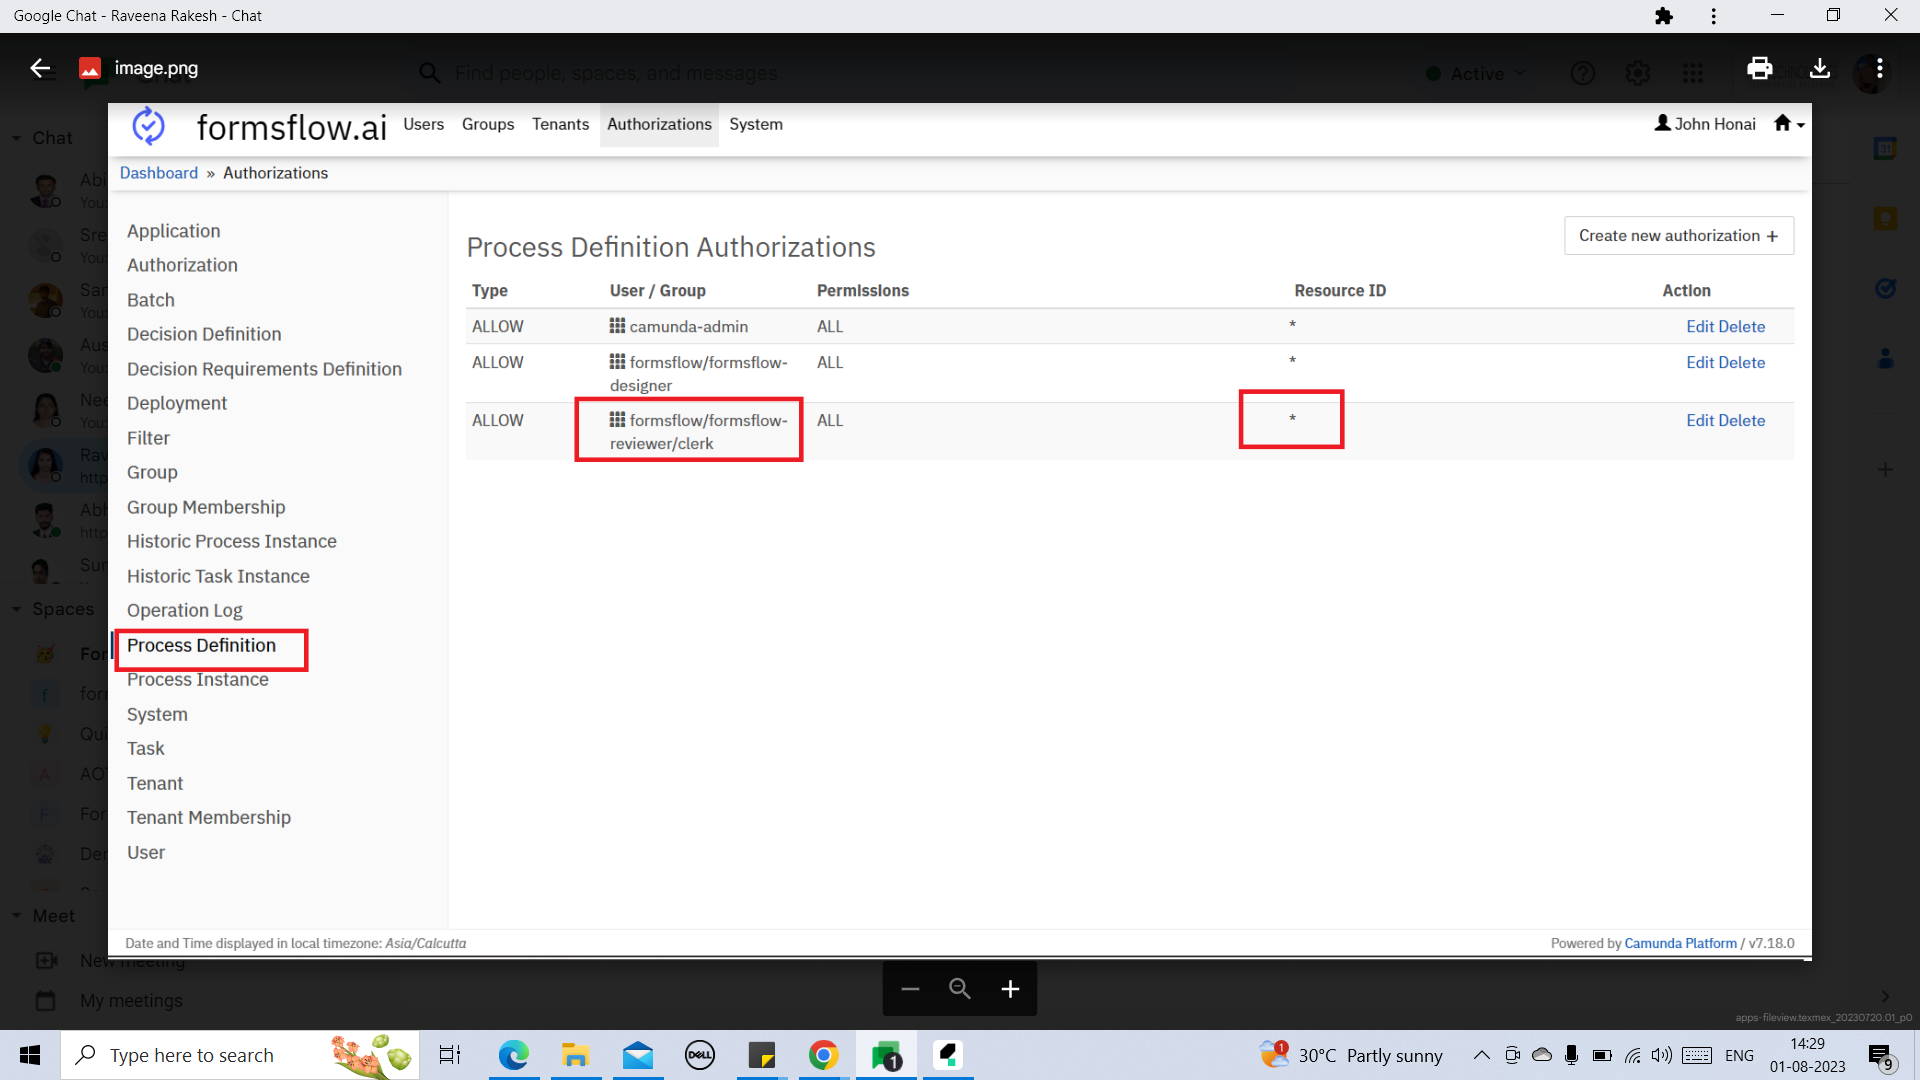
Task: Collapse the Spaces section
Action: (x=16, y=609)
